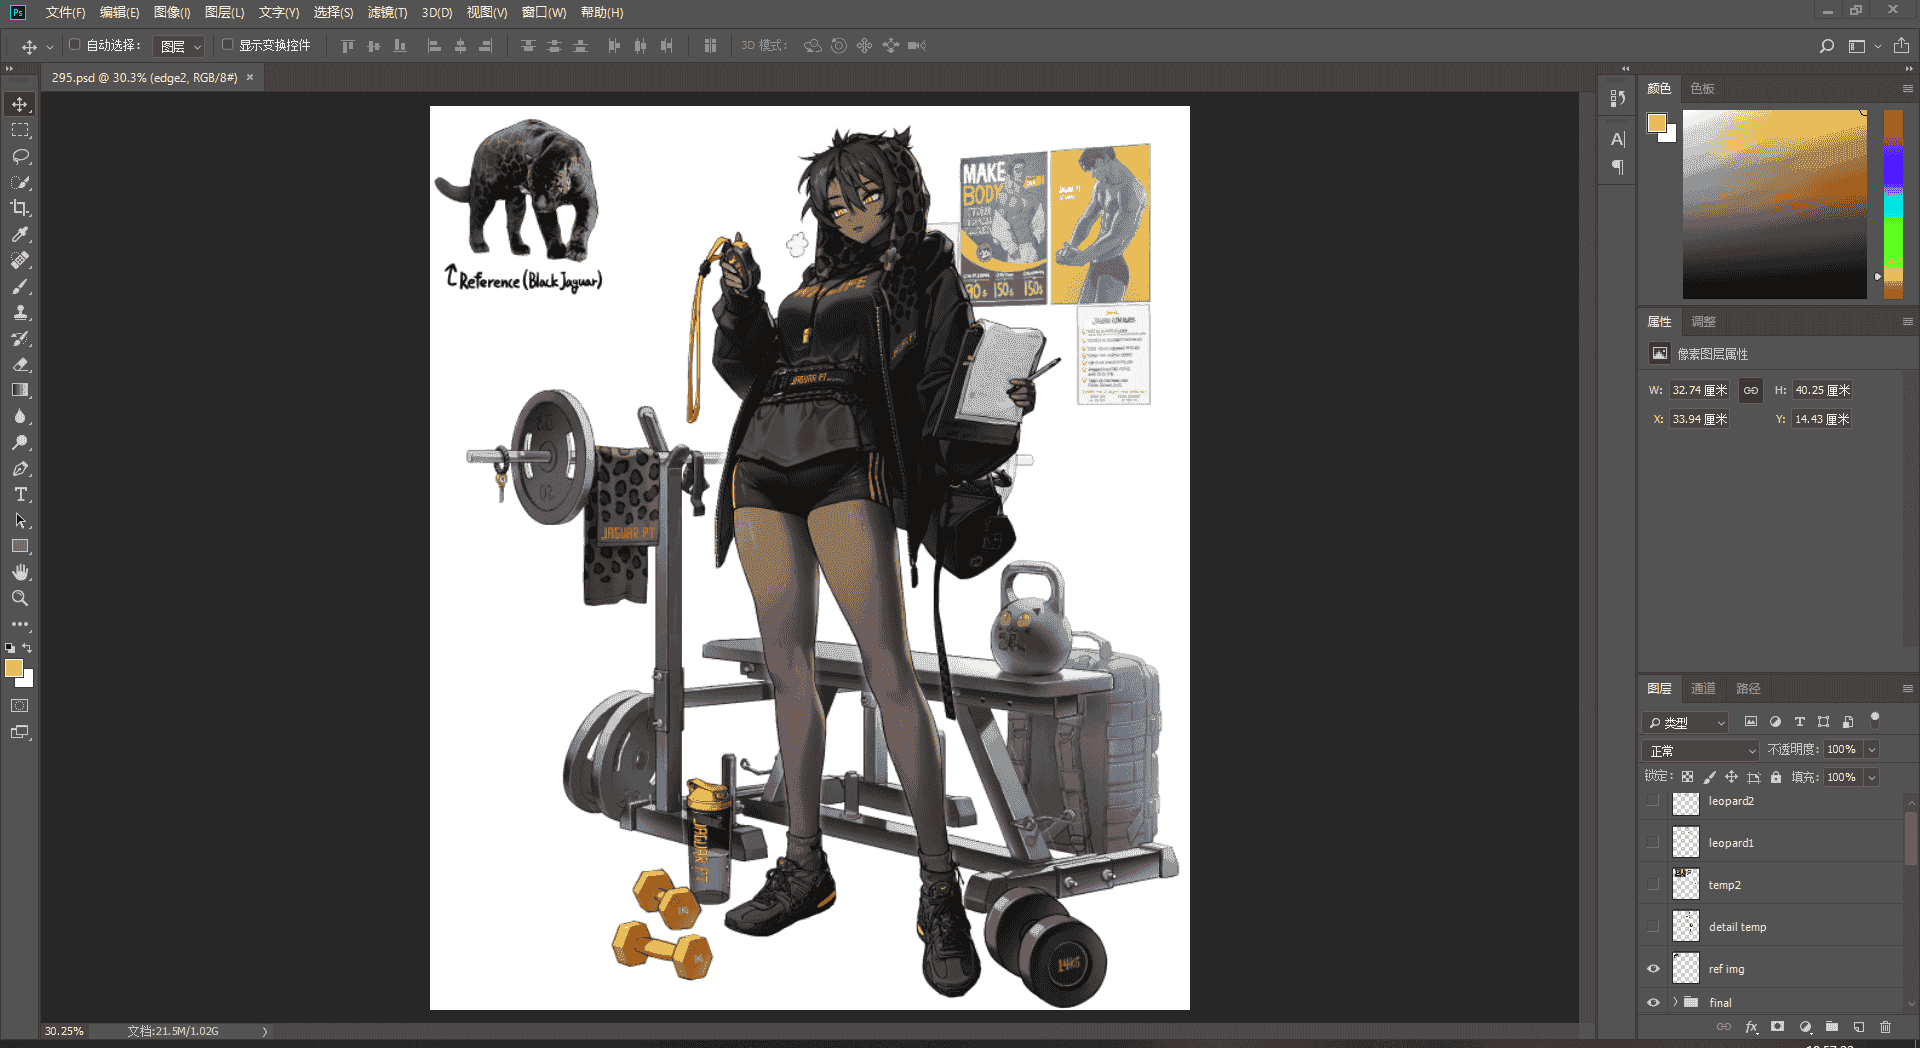The width and height of the screenshot is (1920, 1048).
Task: Select the Move tool in the toolbox
Action: coord(20,104)
